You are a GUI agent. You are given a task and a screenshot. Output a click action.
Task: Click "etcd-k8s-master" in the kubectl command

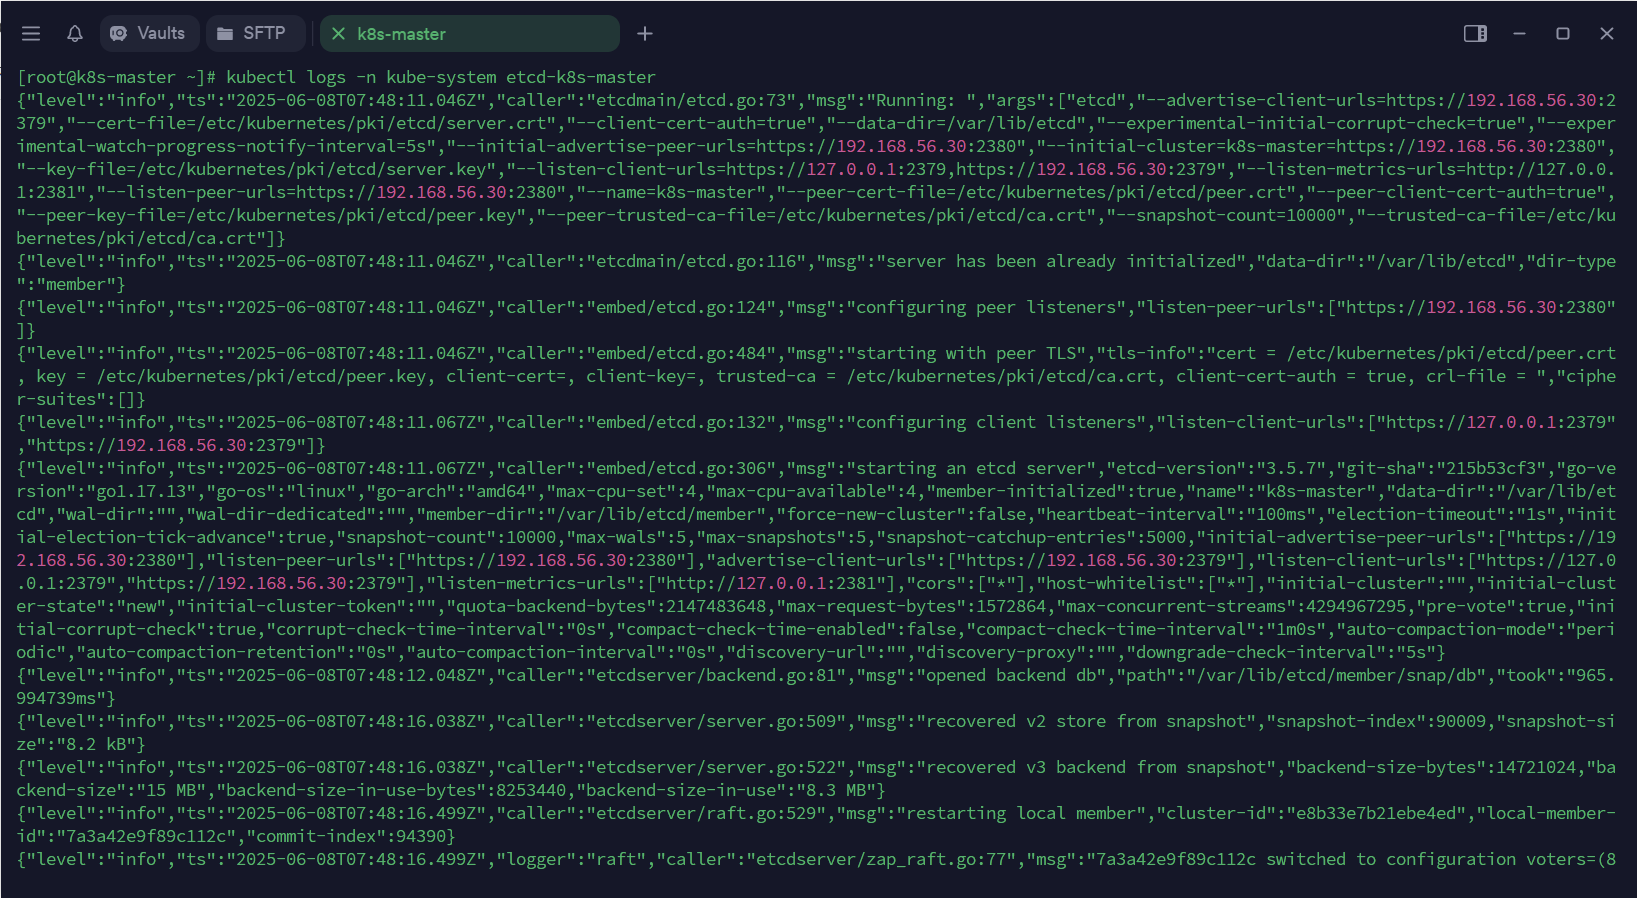(581, 77)
